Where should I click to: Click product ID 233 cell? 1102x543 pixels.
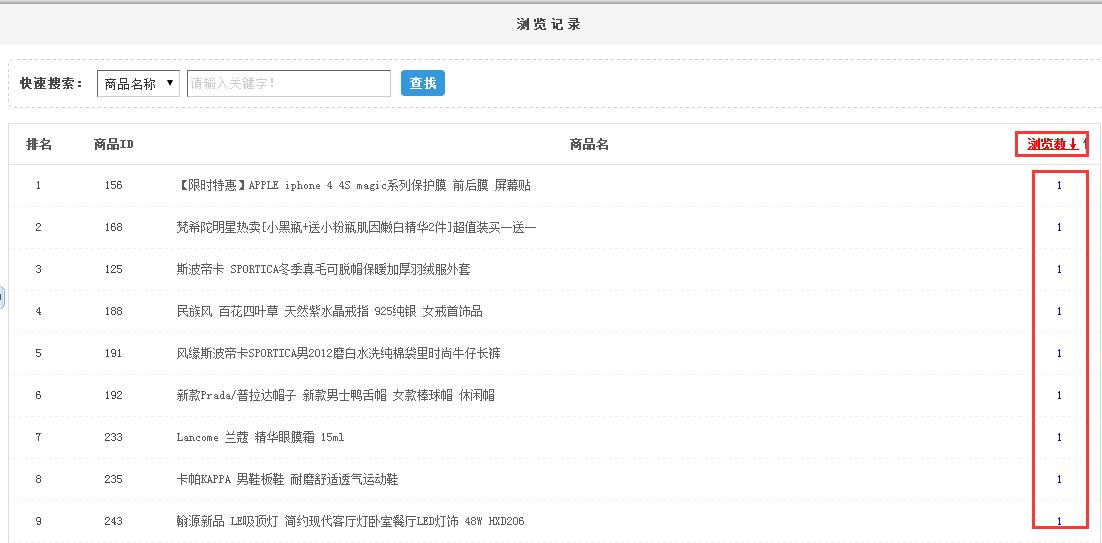[x=113, y=437]
